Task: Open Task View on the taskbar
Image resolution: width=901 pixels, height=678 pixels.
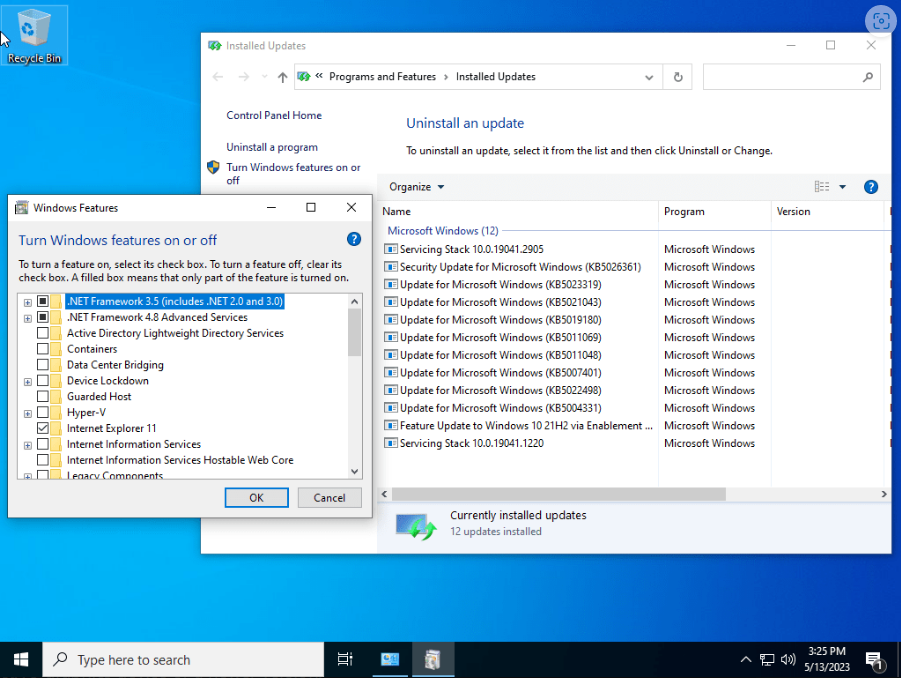Action: pos(345,660)
